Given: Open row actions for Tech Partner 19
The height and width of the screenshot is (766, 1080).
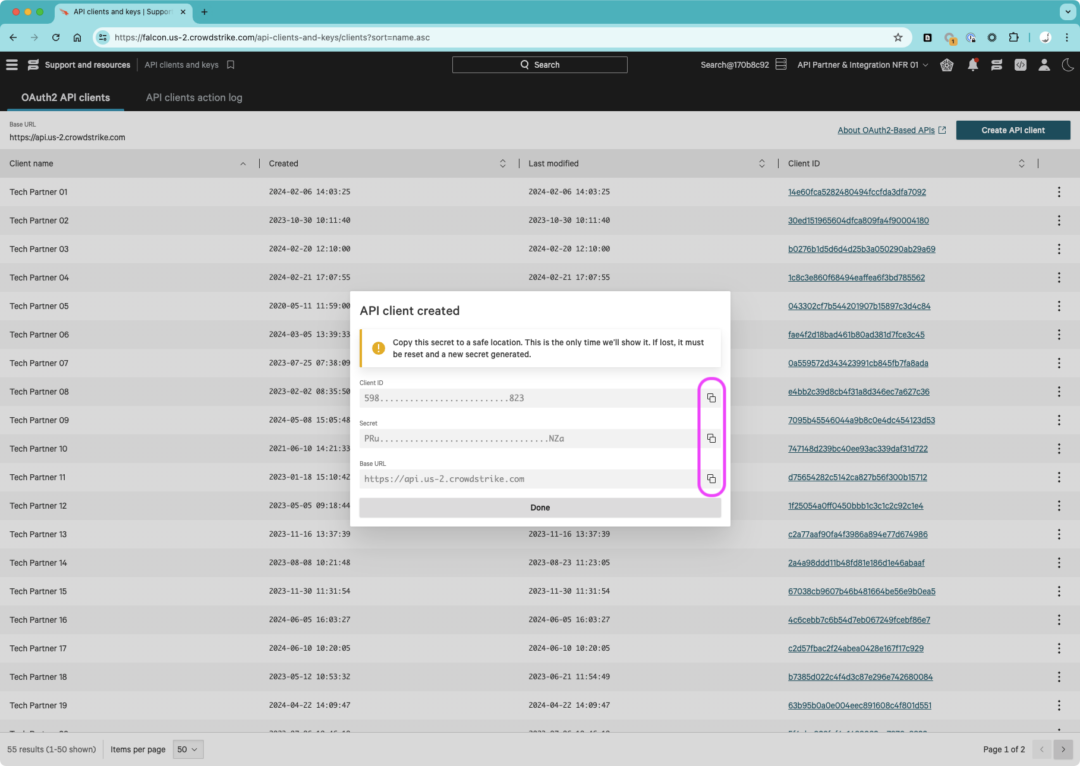Looking at the screenshot, I should (x=1059, y=705).
